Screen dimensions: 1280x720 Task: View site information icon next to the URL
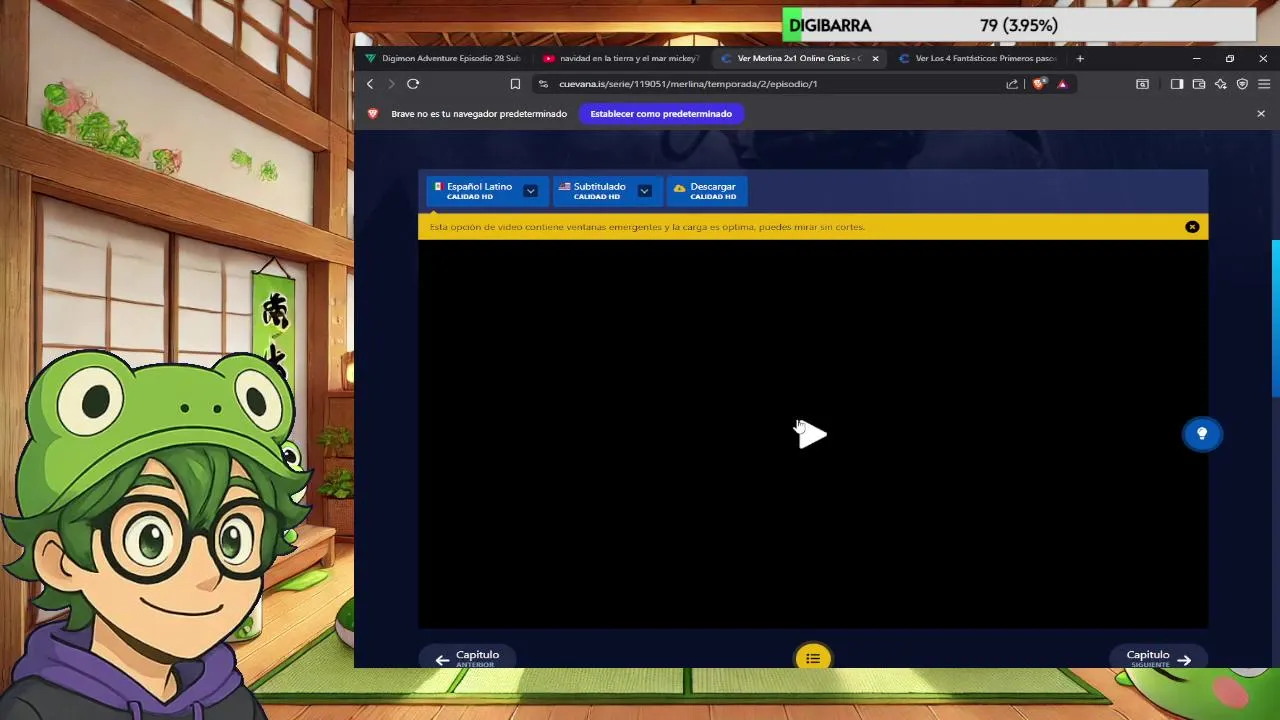click(x=543, y=84)
